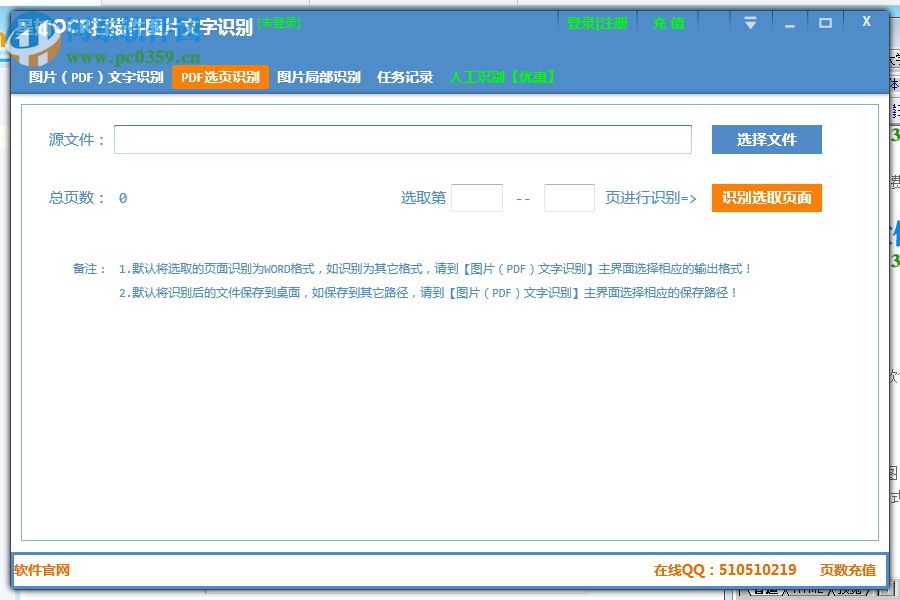
Task: Click the 选择文件 button
Action: (x=766, y=139)
